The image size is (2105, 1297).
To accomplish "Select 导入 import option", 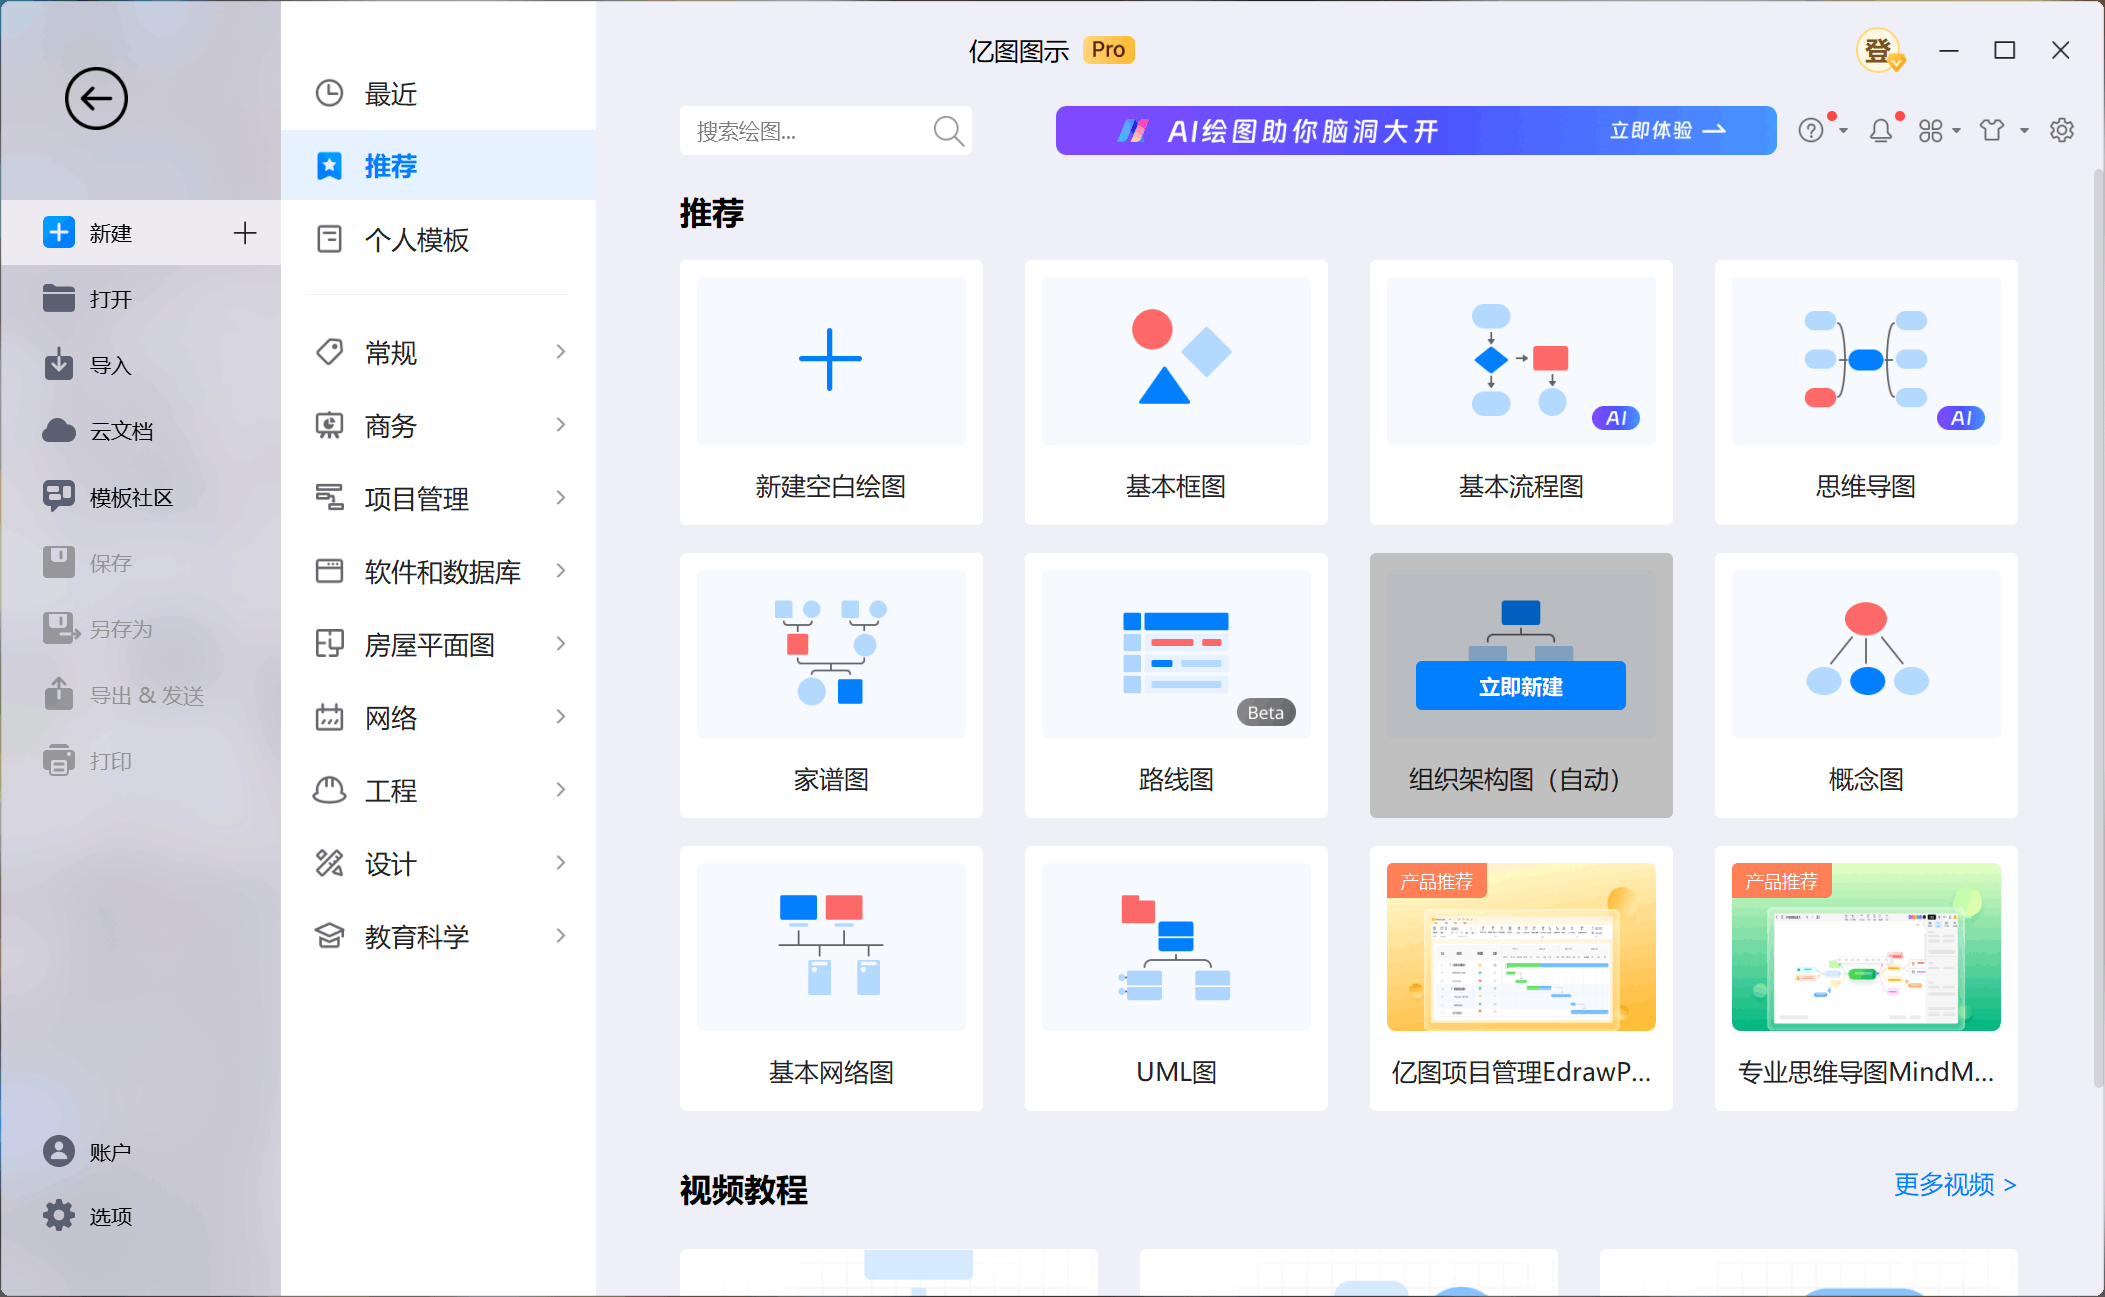I will point(140,365).
